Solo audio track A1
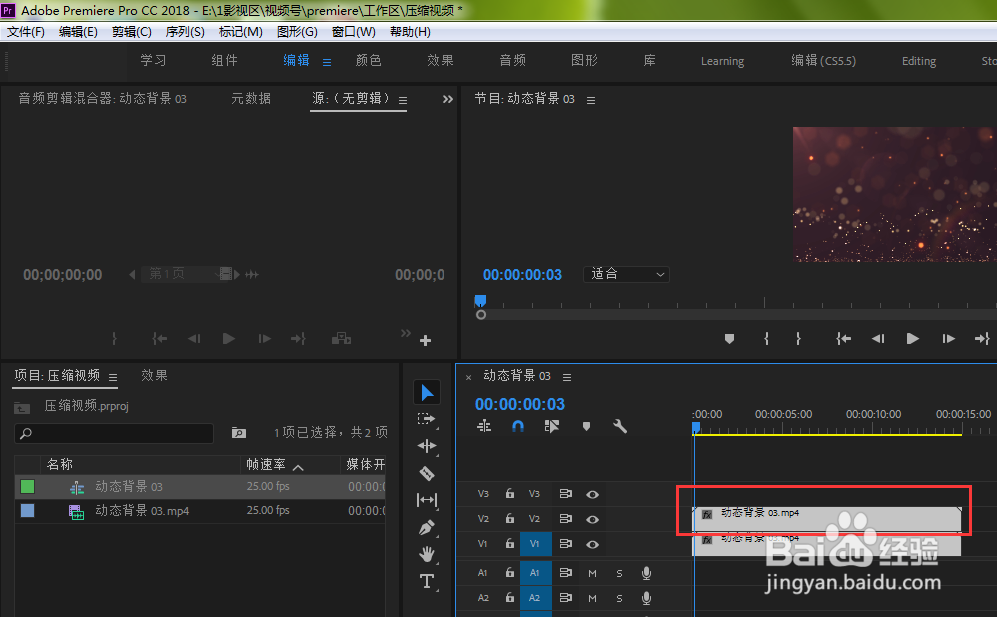997x617 pixels. coord(619,573)
